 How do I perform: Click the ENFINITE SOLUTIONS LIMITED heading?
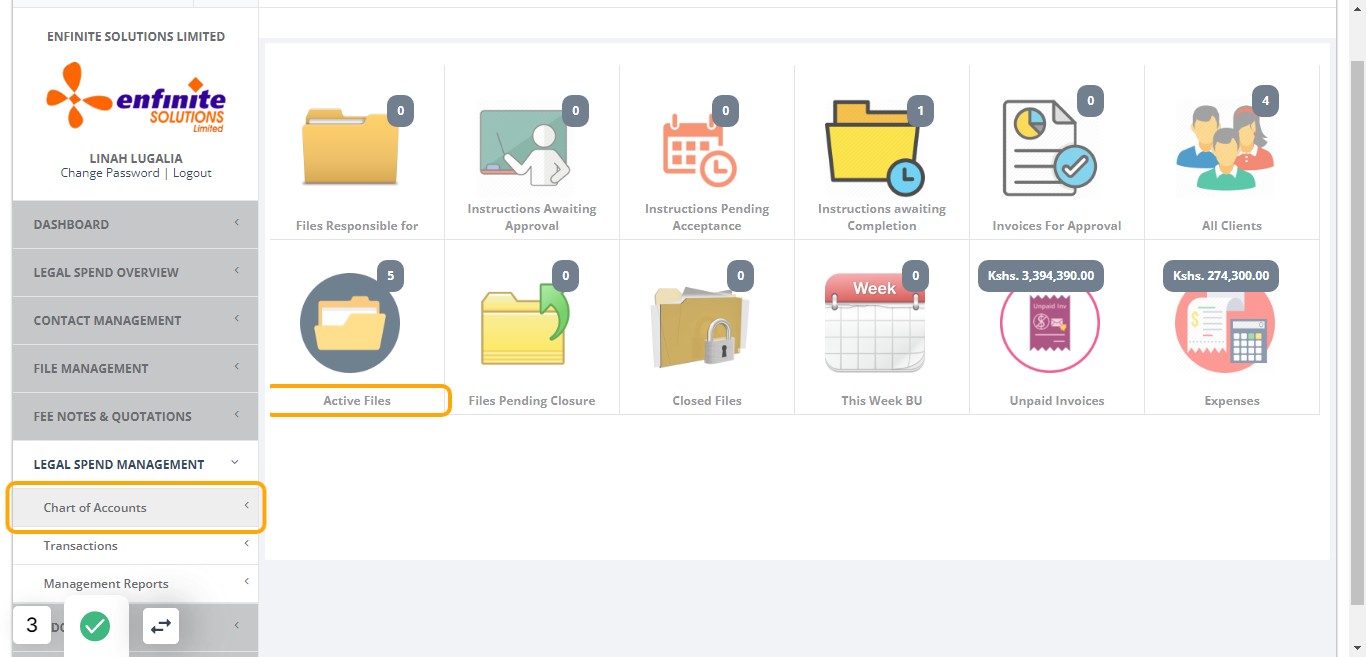pos(136,36)
